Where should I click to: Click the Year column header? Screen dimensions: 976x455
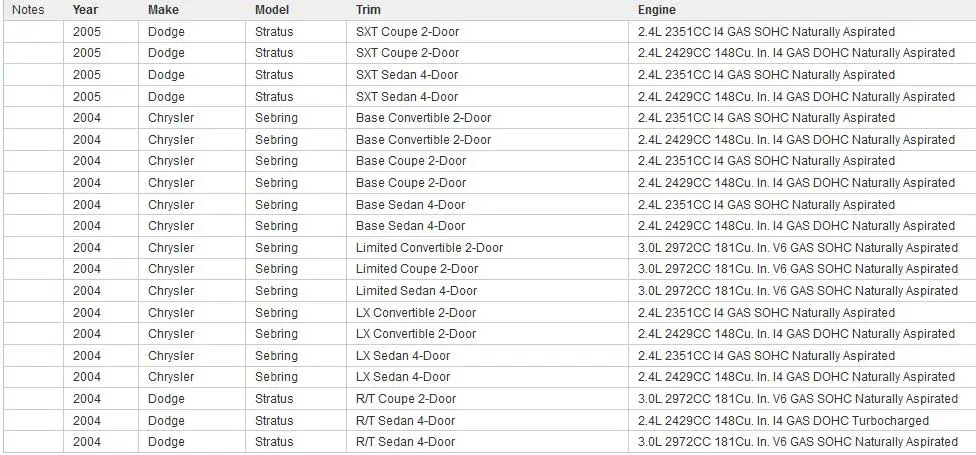point(85,10)
